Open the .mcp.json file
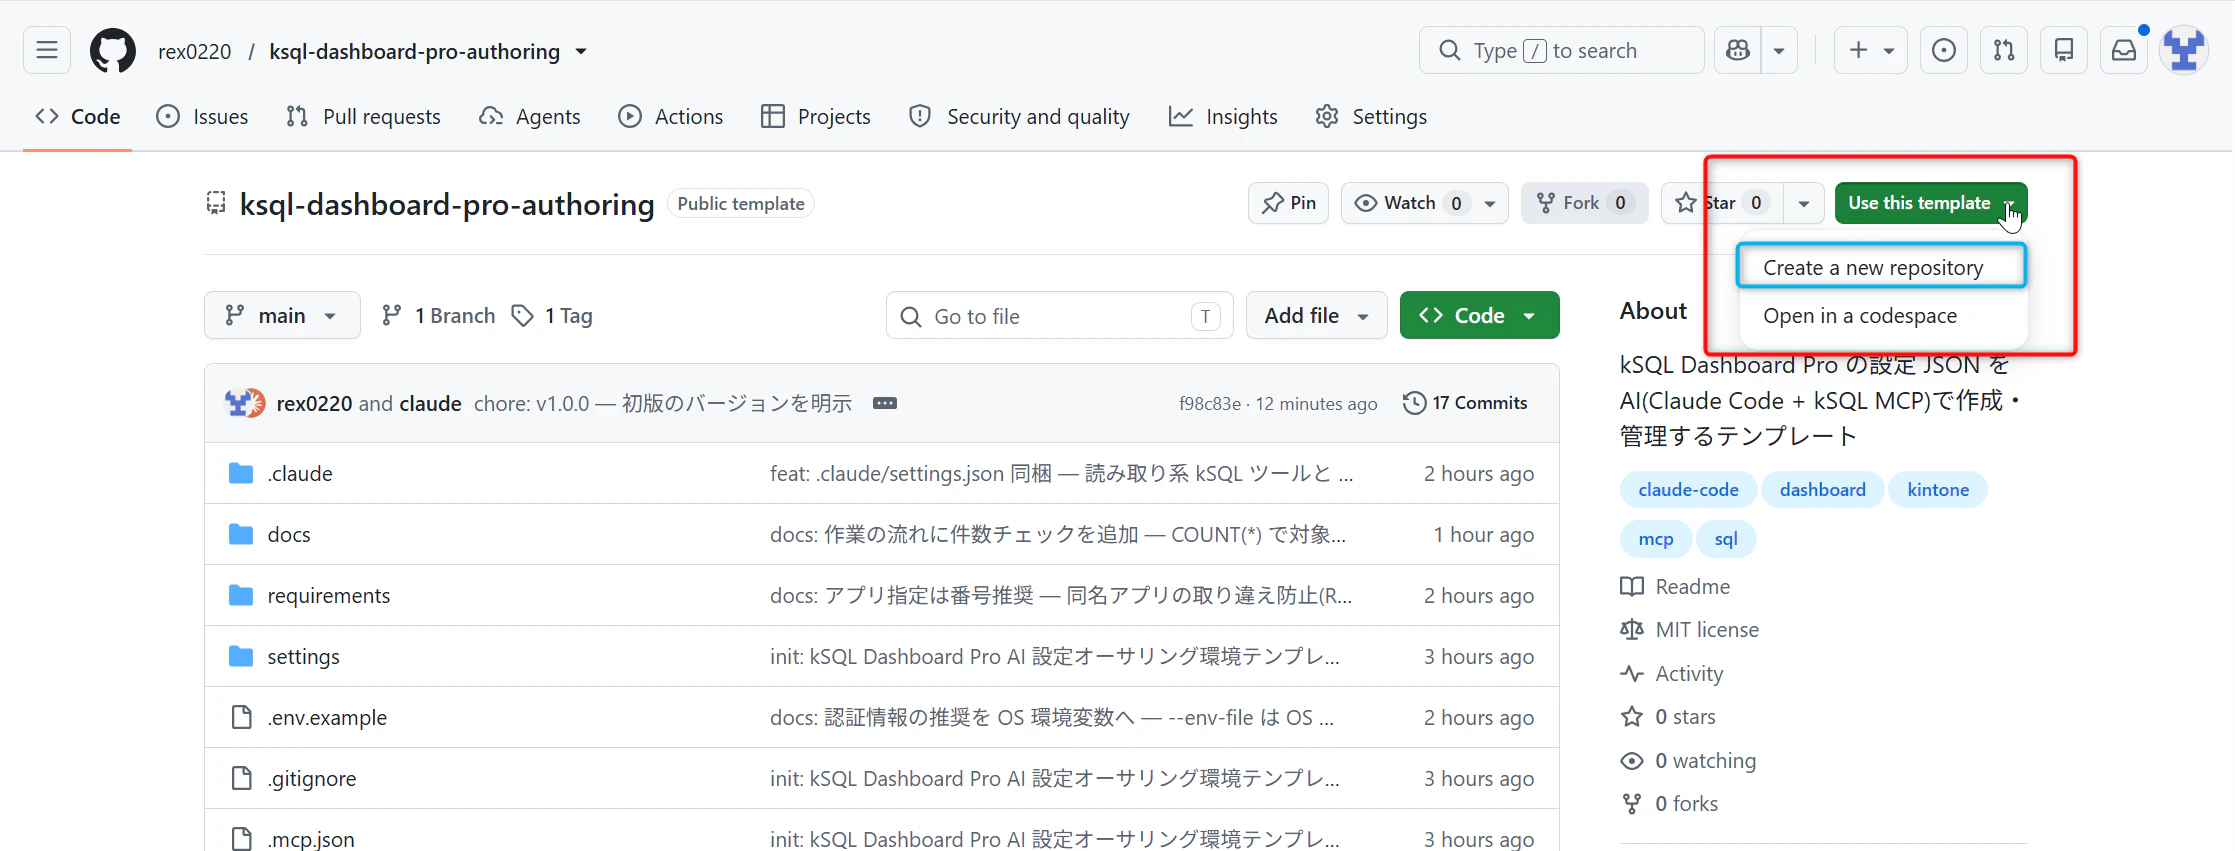This screenshot has height=851, width=2235. tap(311, 839)
